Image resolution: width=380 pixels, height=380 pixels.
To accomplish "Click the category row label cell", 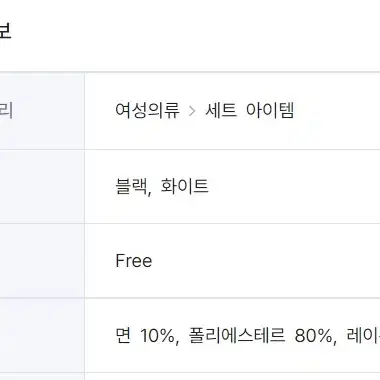I will 42,111.
